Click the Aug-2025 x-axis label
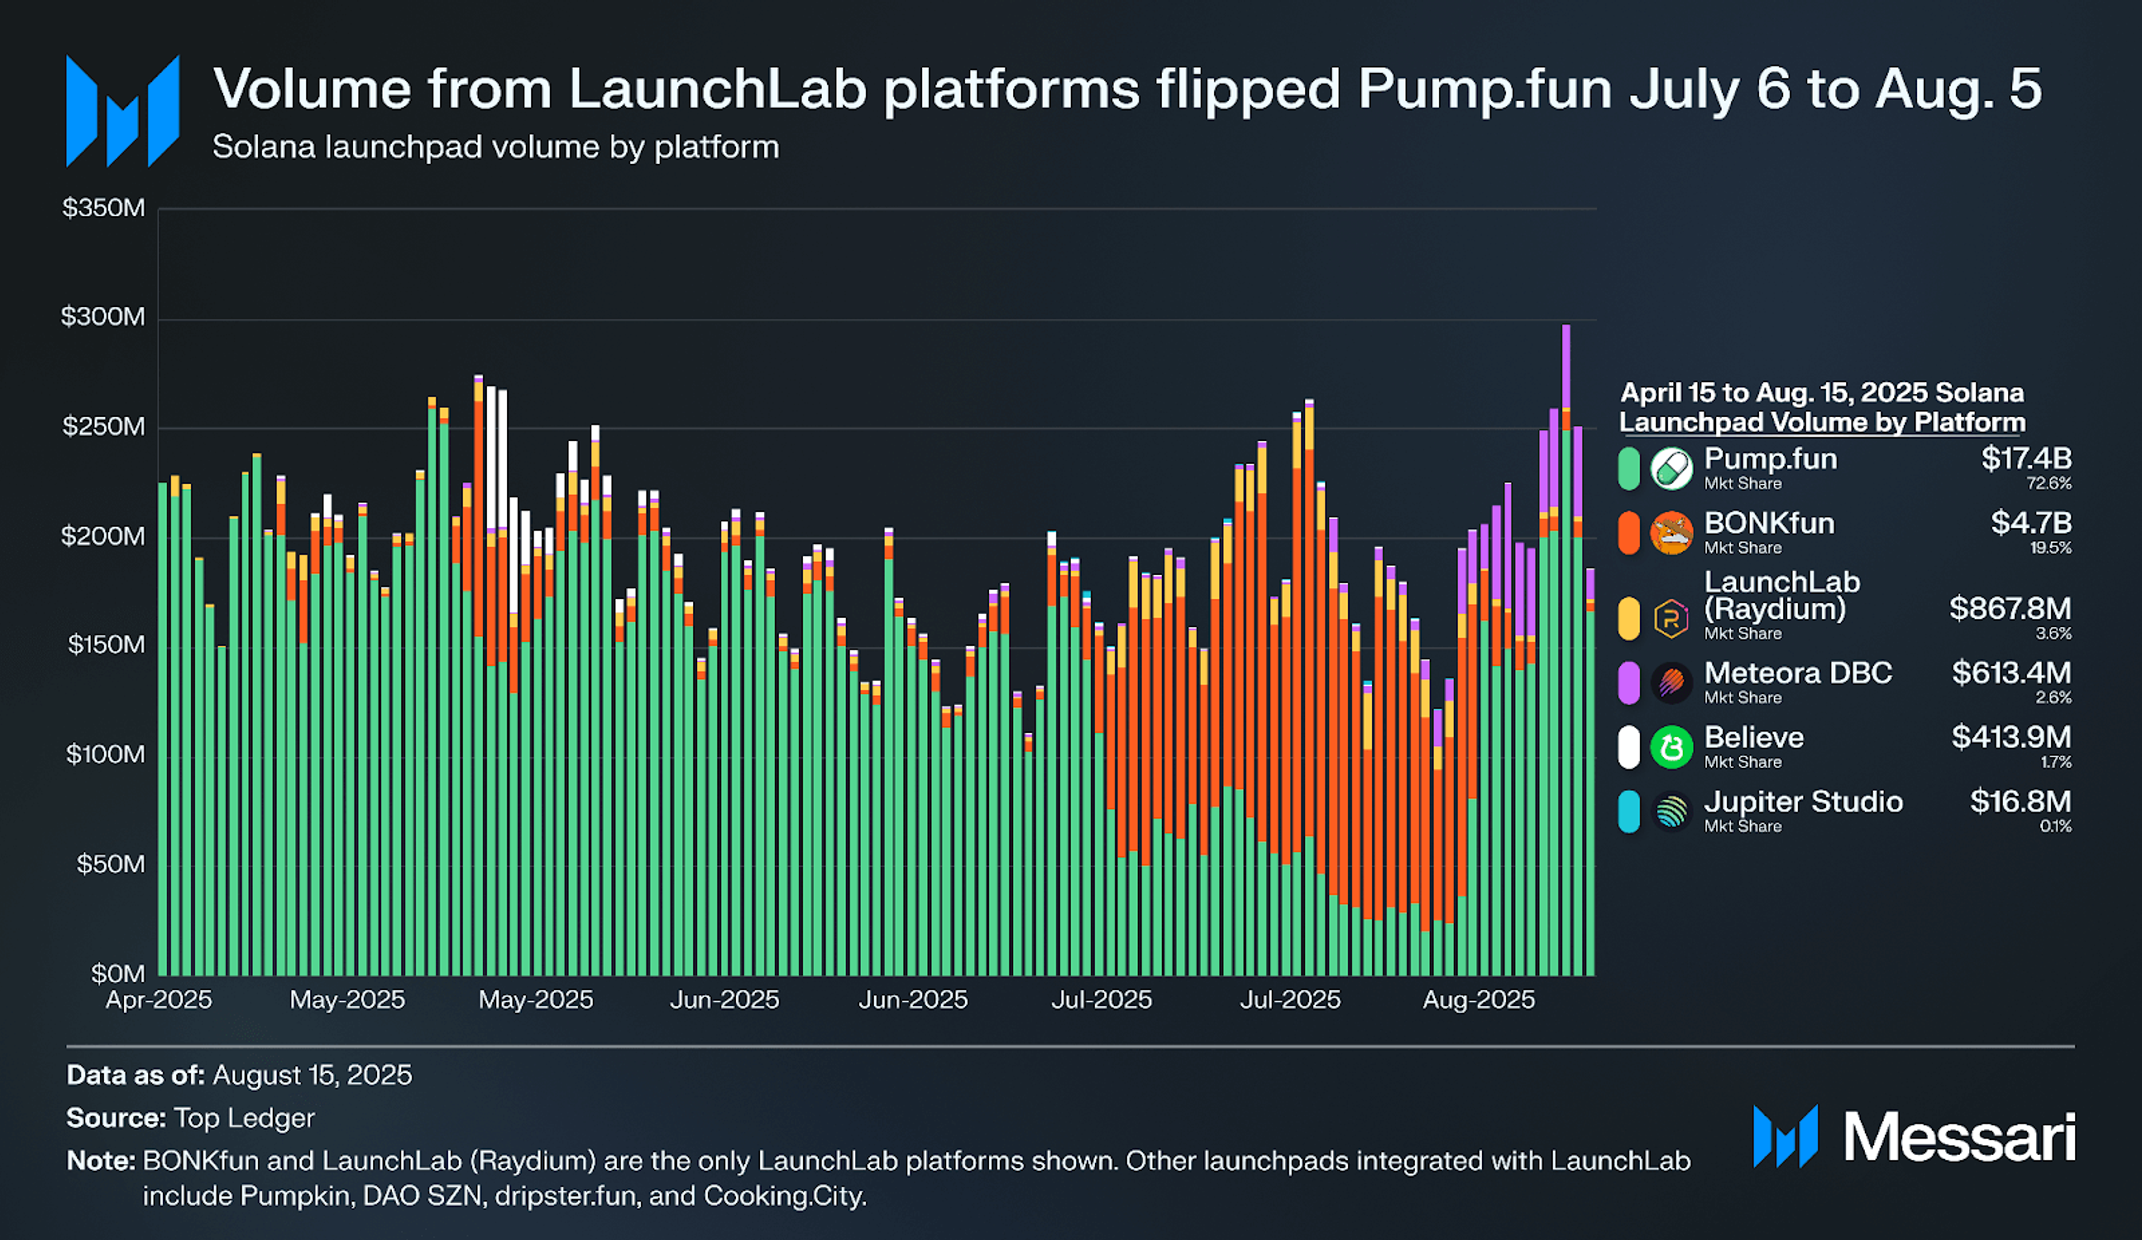The image size is (2142, 1240). click(1478, 1000)
